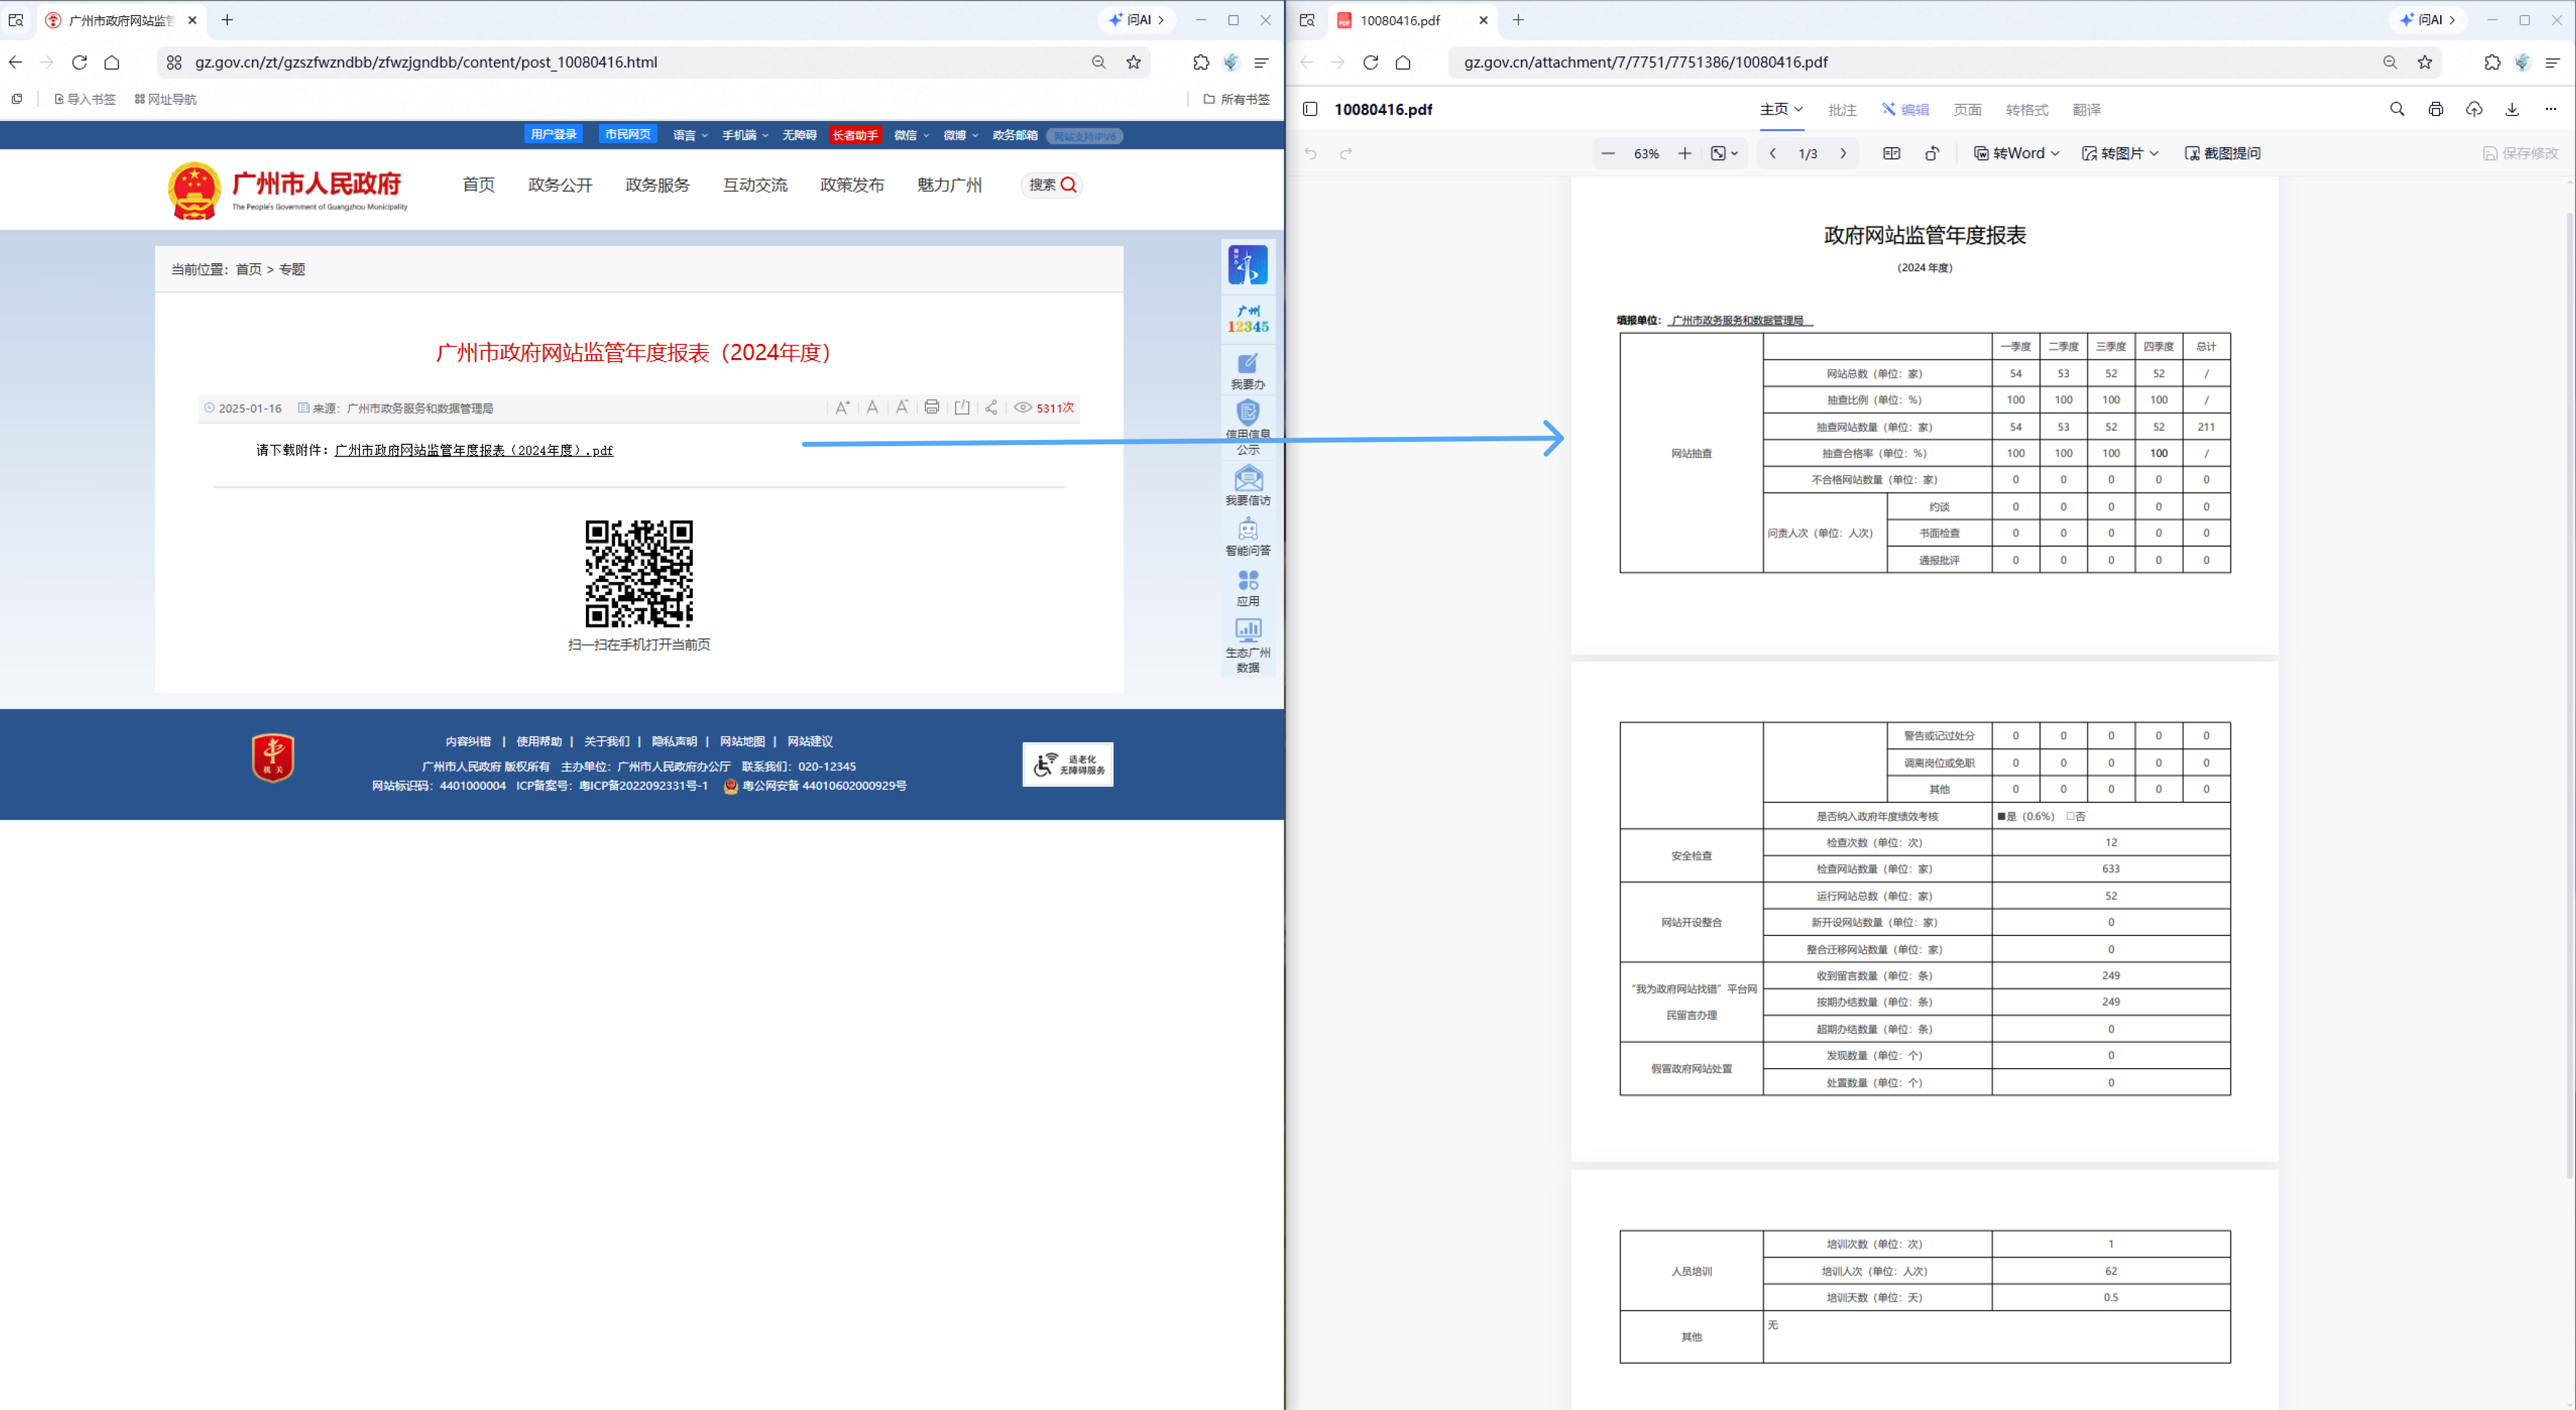Click the 适老化无障碍服务 banner
Screen dimensions: 2576x1410
[x=1068, y=764]
